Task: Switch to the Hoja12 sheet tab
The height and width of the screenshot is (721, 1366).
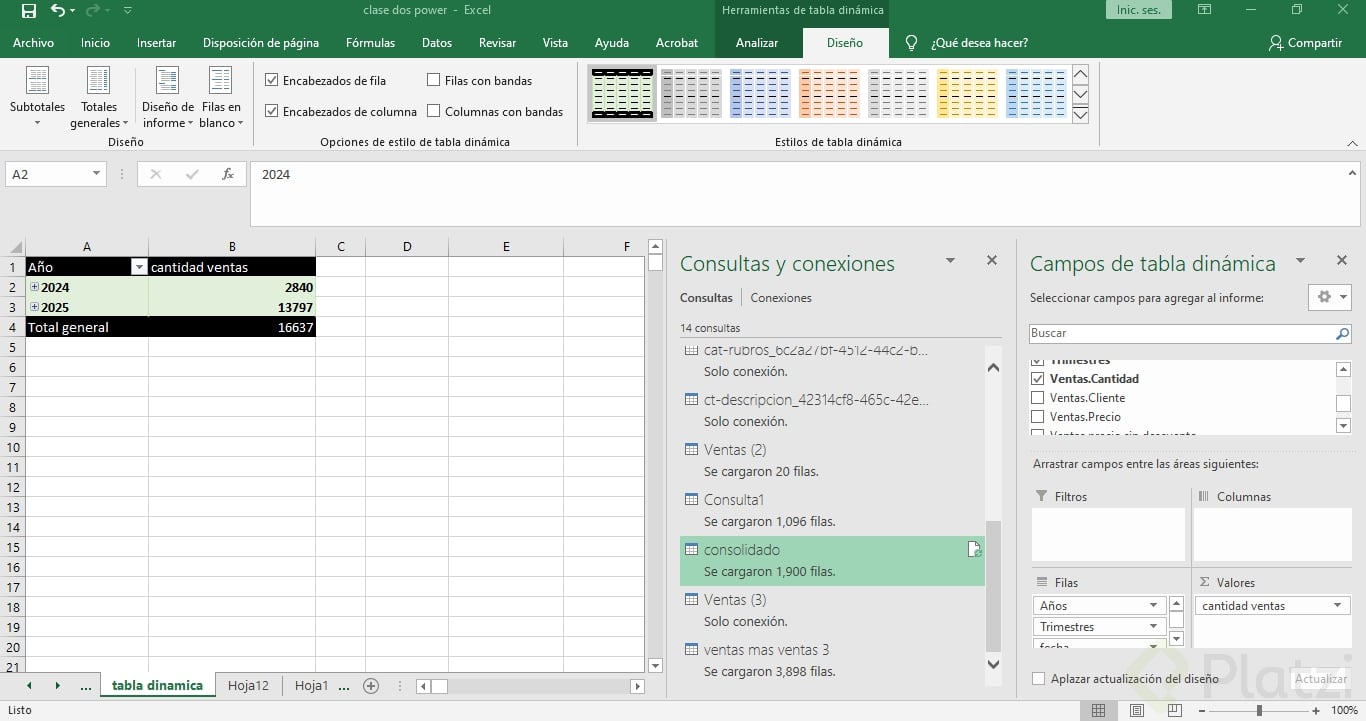Action: point(248,686)
